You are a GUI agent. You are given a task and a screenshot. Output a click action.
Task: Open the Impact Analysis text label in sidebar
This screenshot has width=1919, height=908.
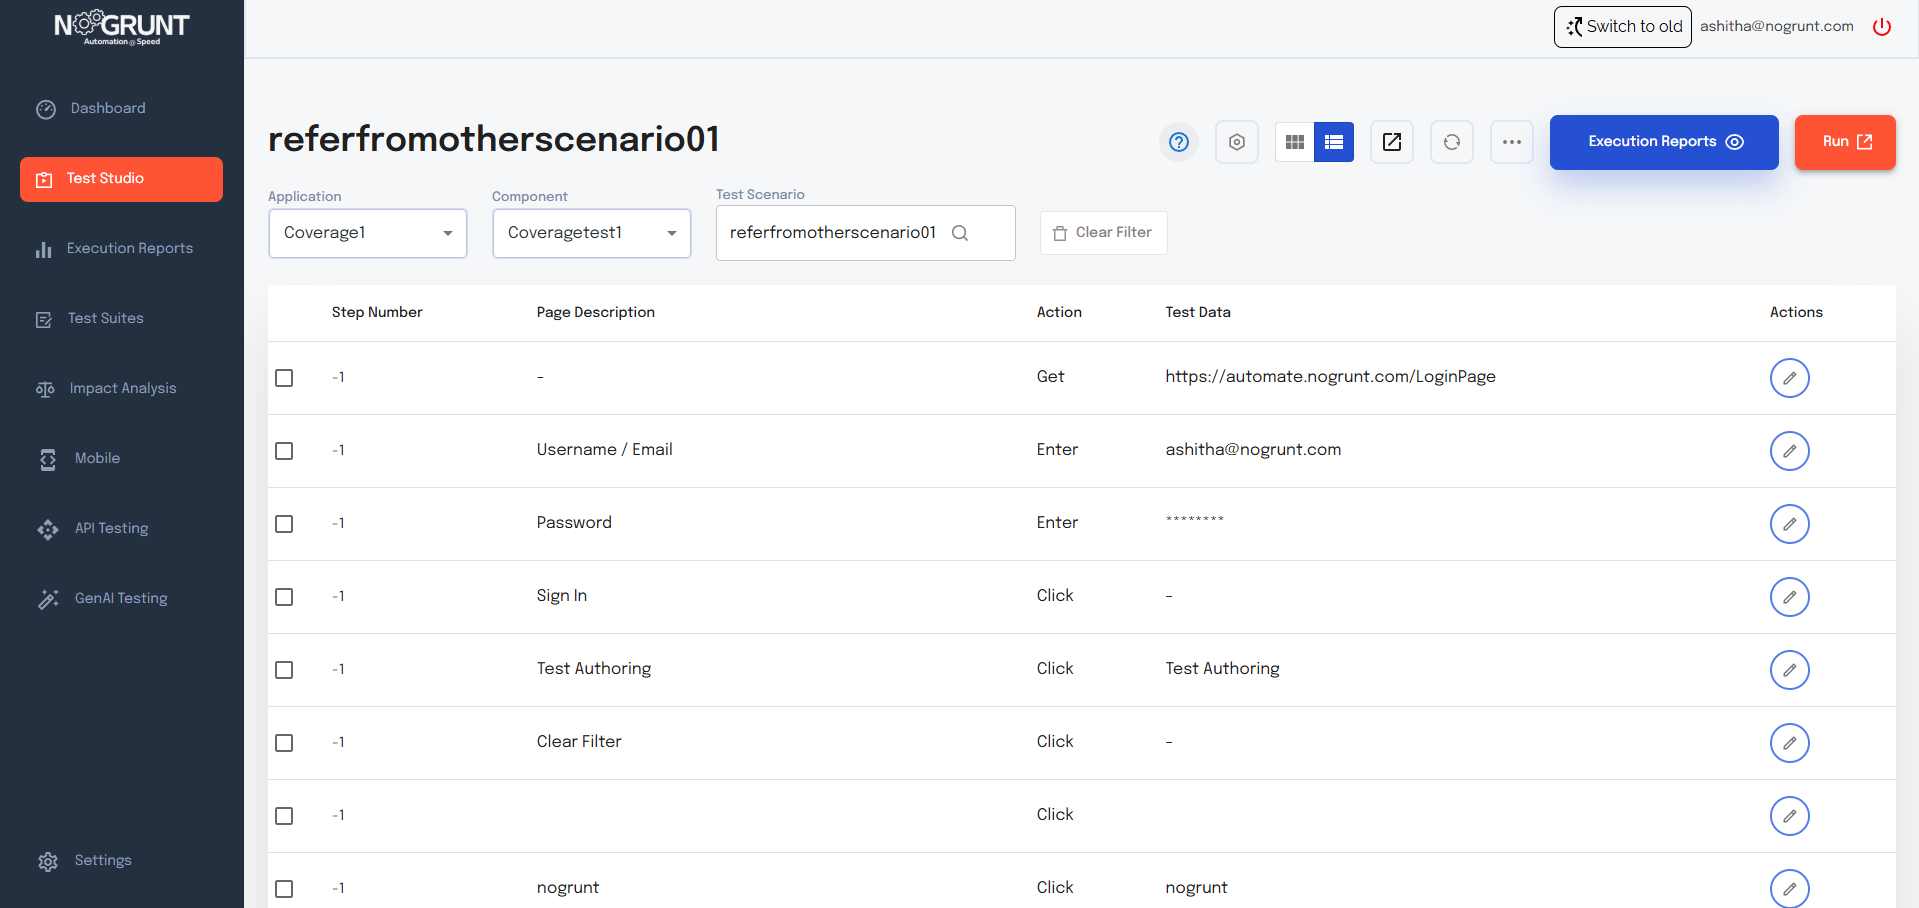123,388
